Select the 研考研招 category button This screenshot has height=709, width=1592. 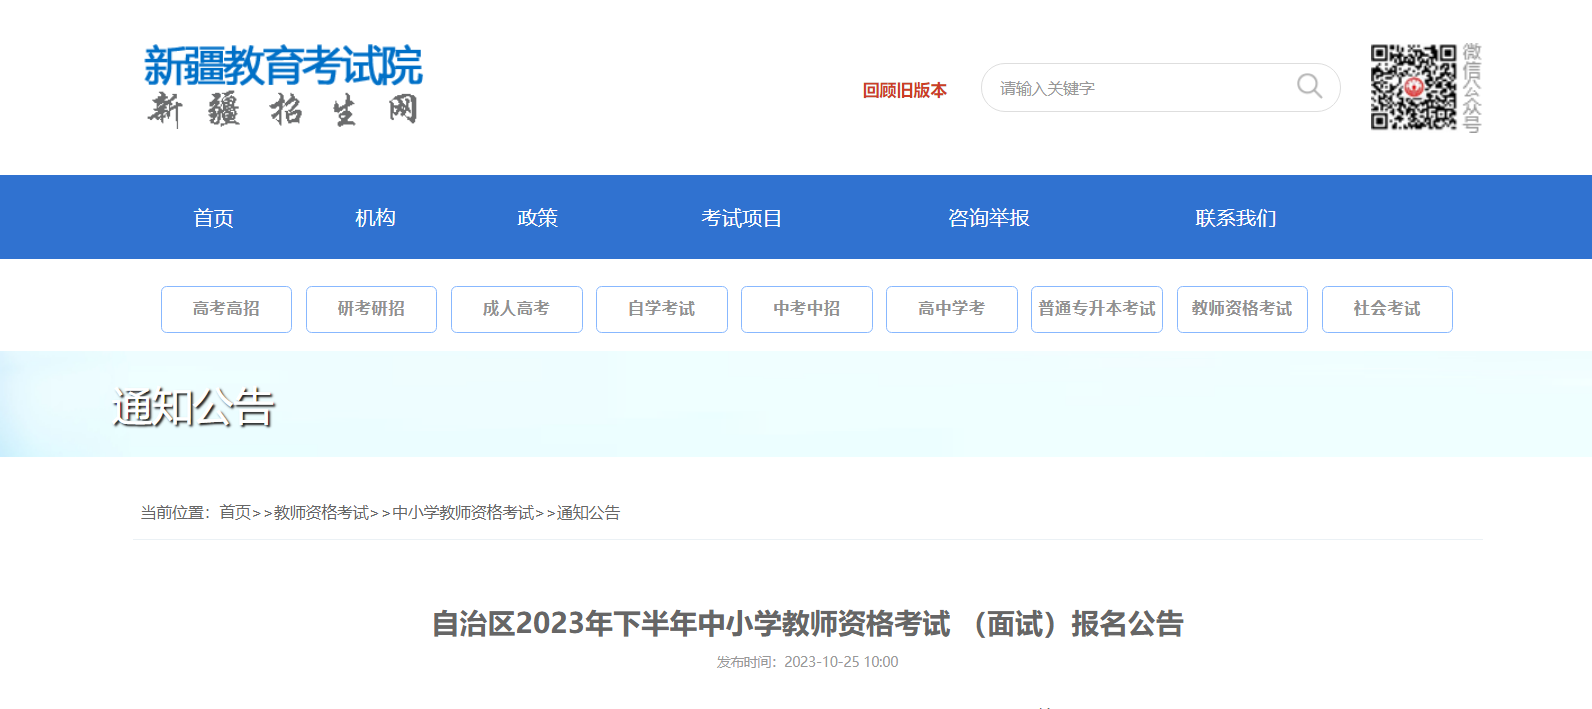coord(371,309)
